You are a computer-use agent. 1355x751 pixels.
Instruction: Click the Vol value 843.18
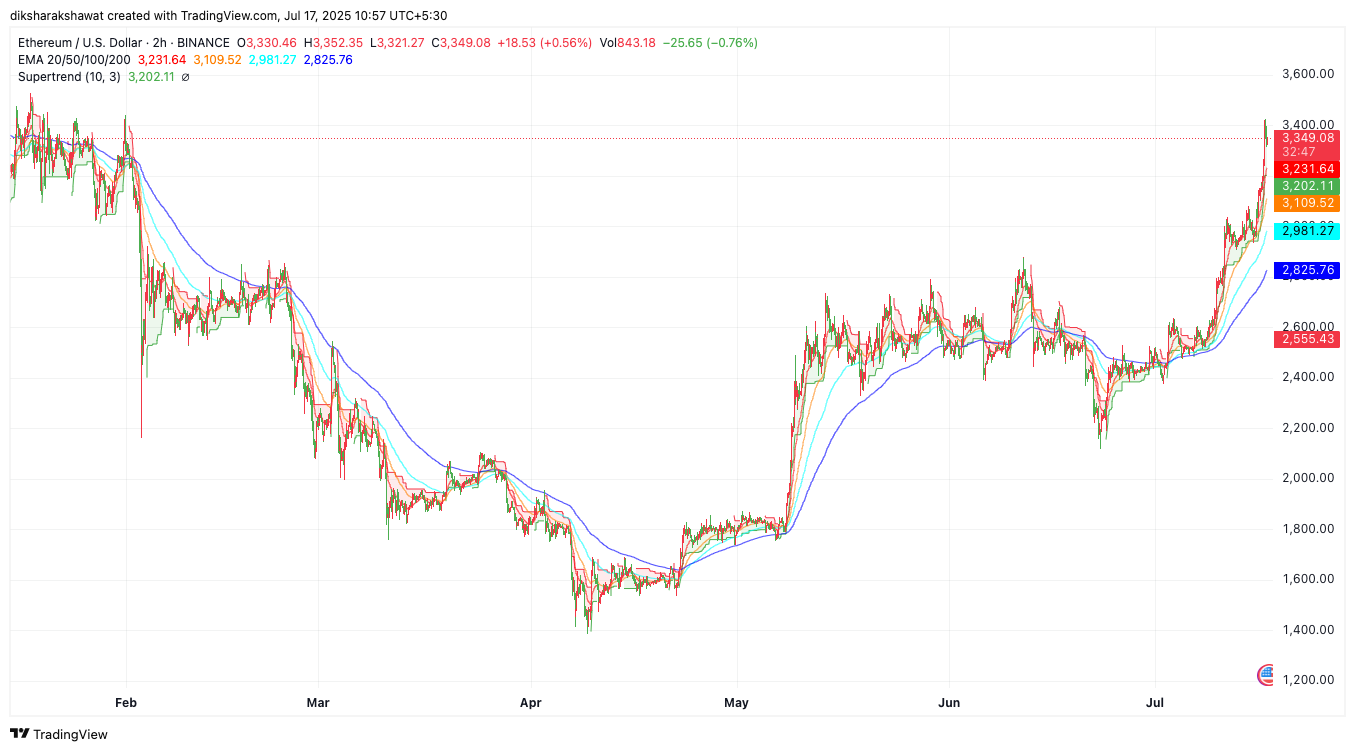(637, 43)
